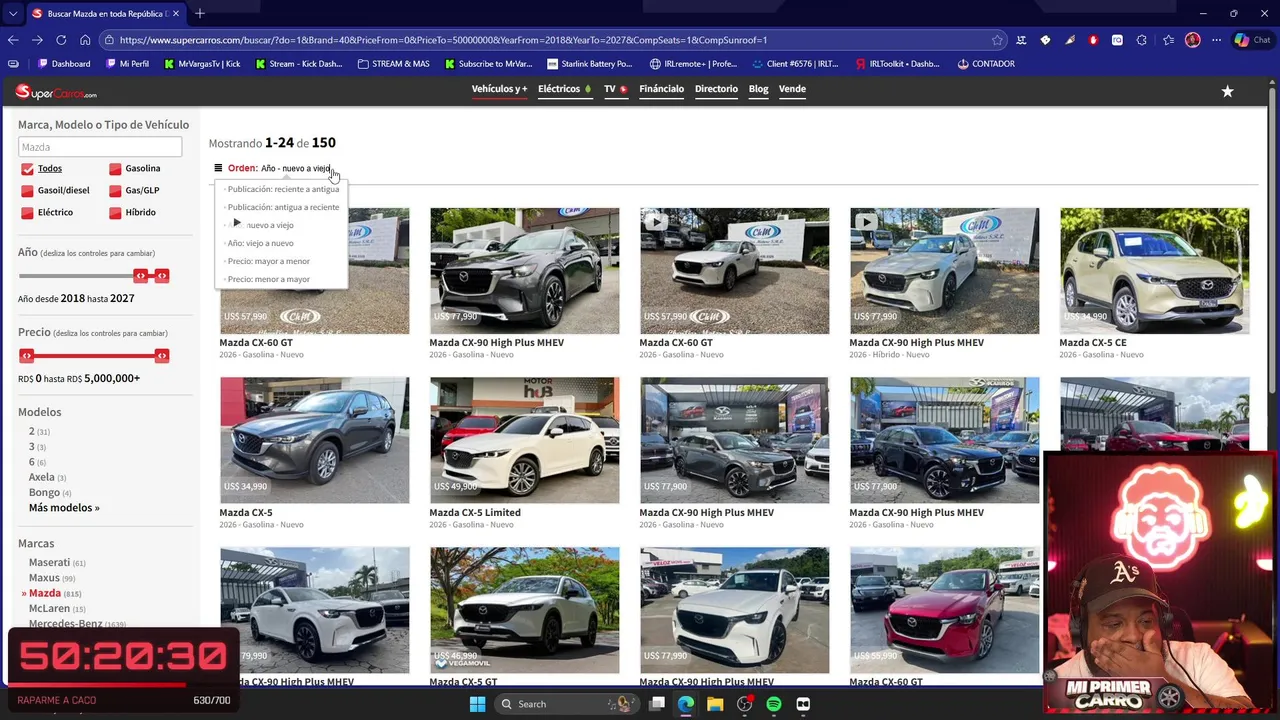This screenshot has height=720, width=1280.
Task: Open Blog nav item
Action: pyautogui.click(x=758, y=89)
